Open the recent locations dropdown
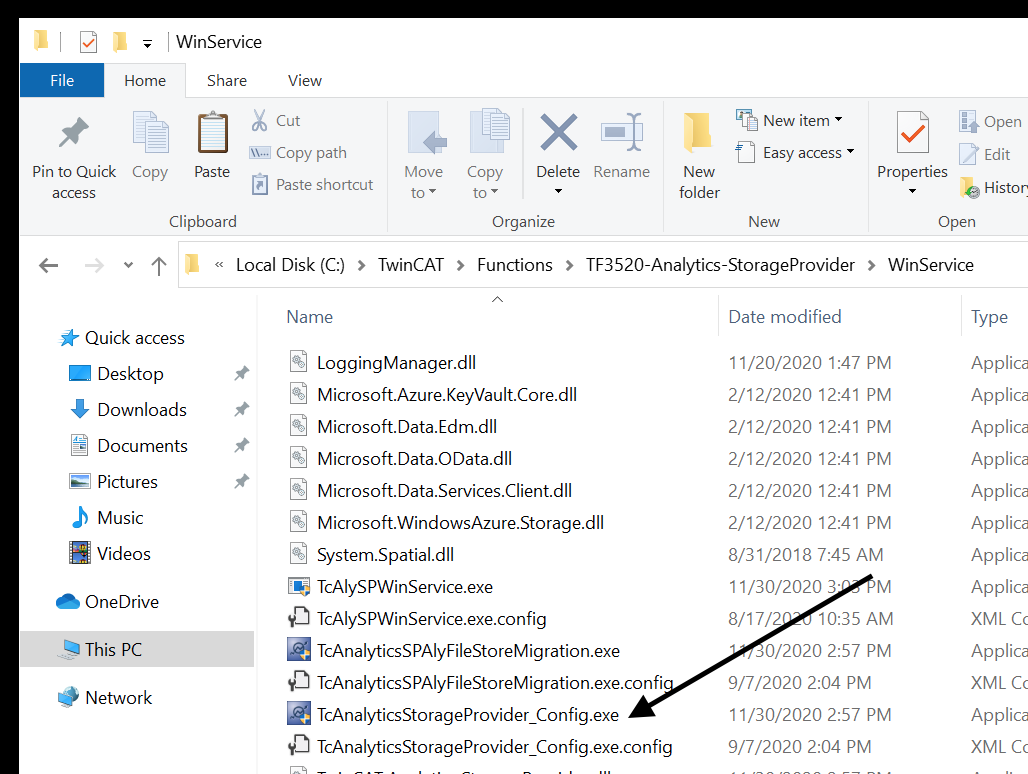Screen dimensions: 1028x774 pos(128,265)
